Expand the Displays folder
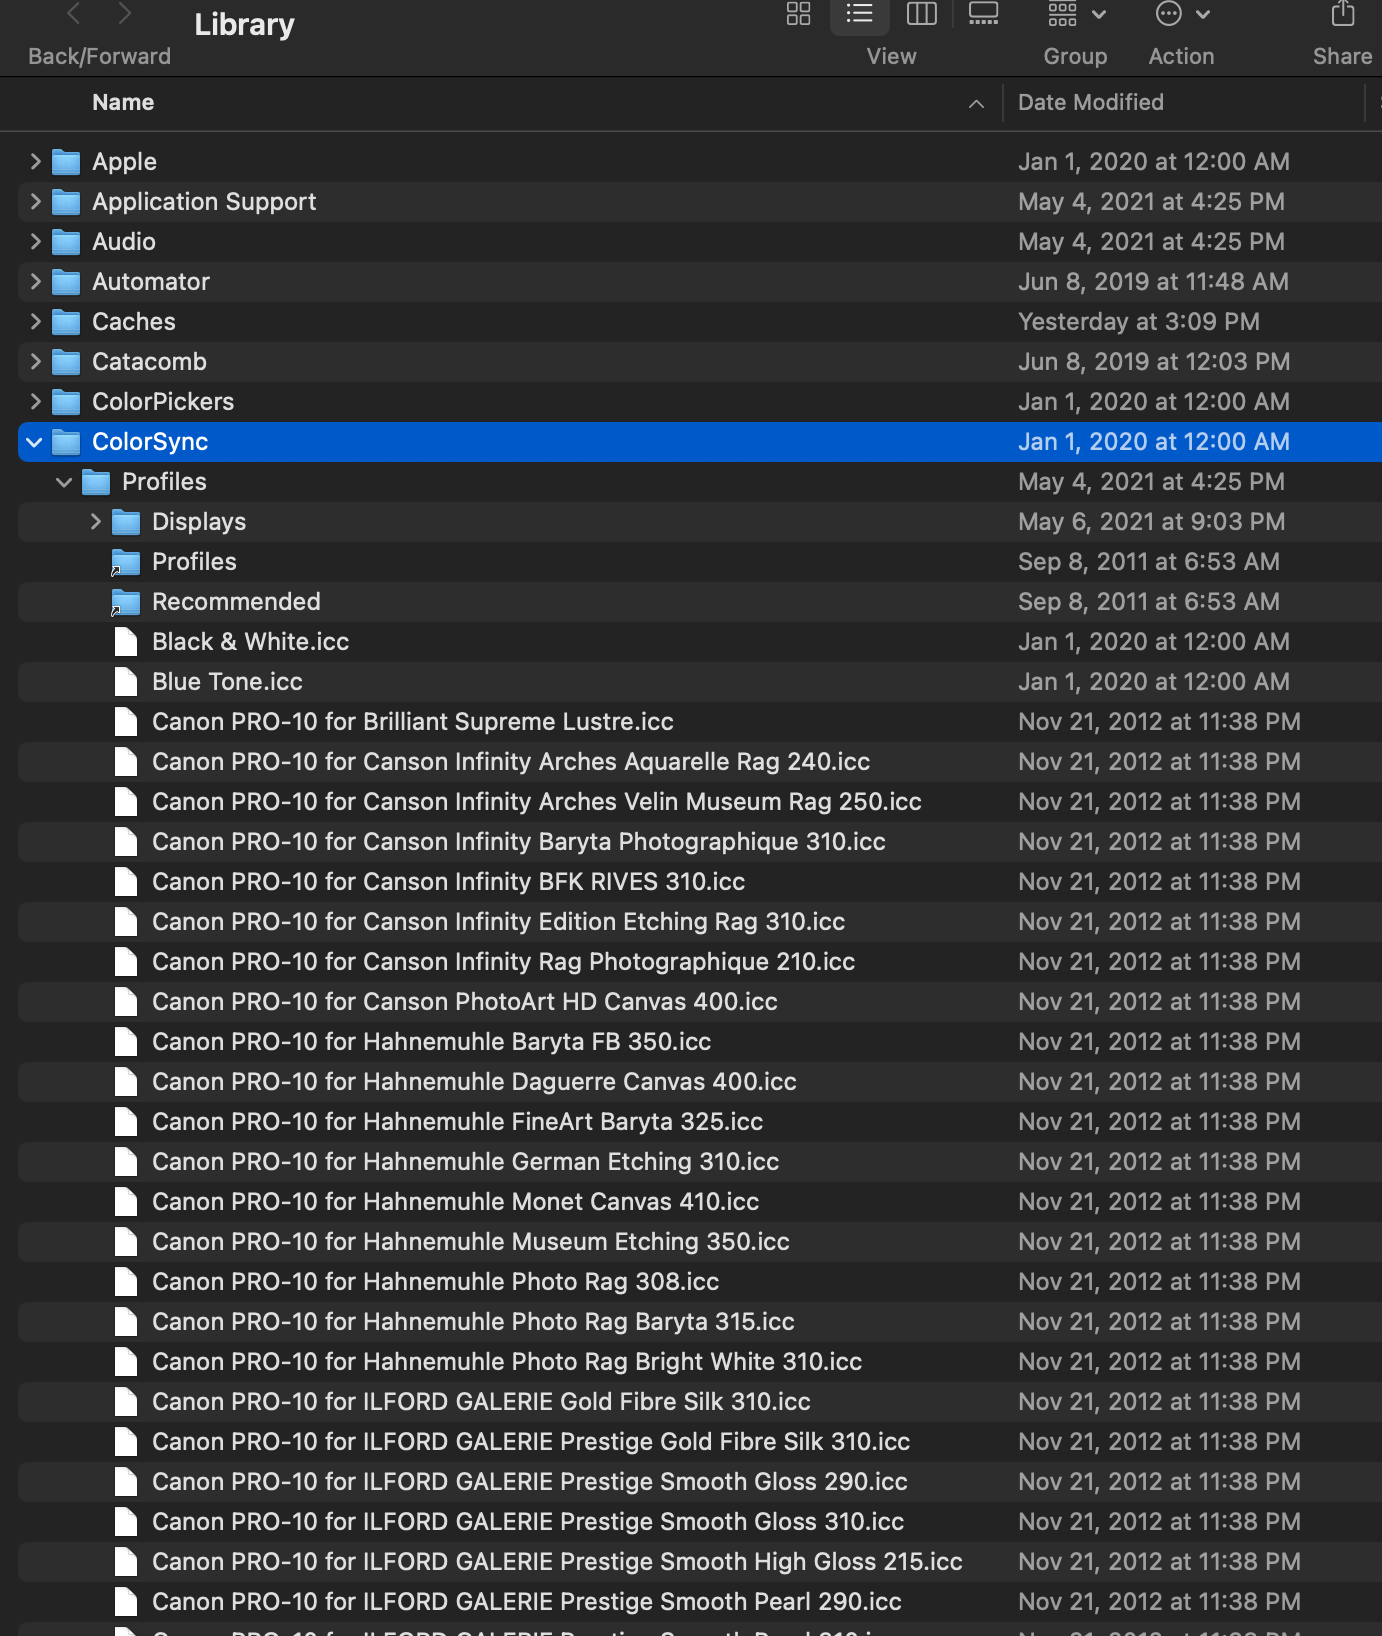Image resolution: width=1382 pixels, height=1636 pixels. pyautogui.click(x=96, y=522)
